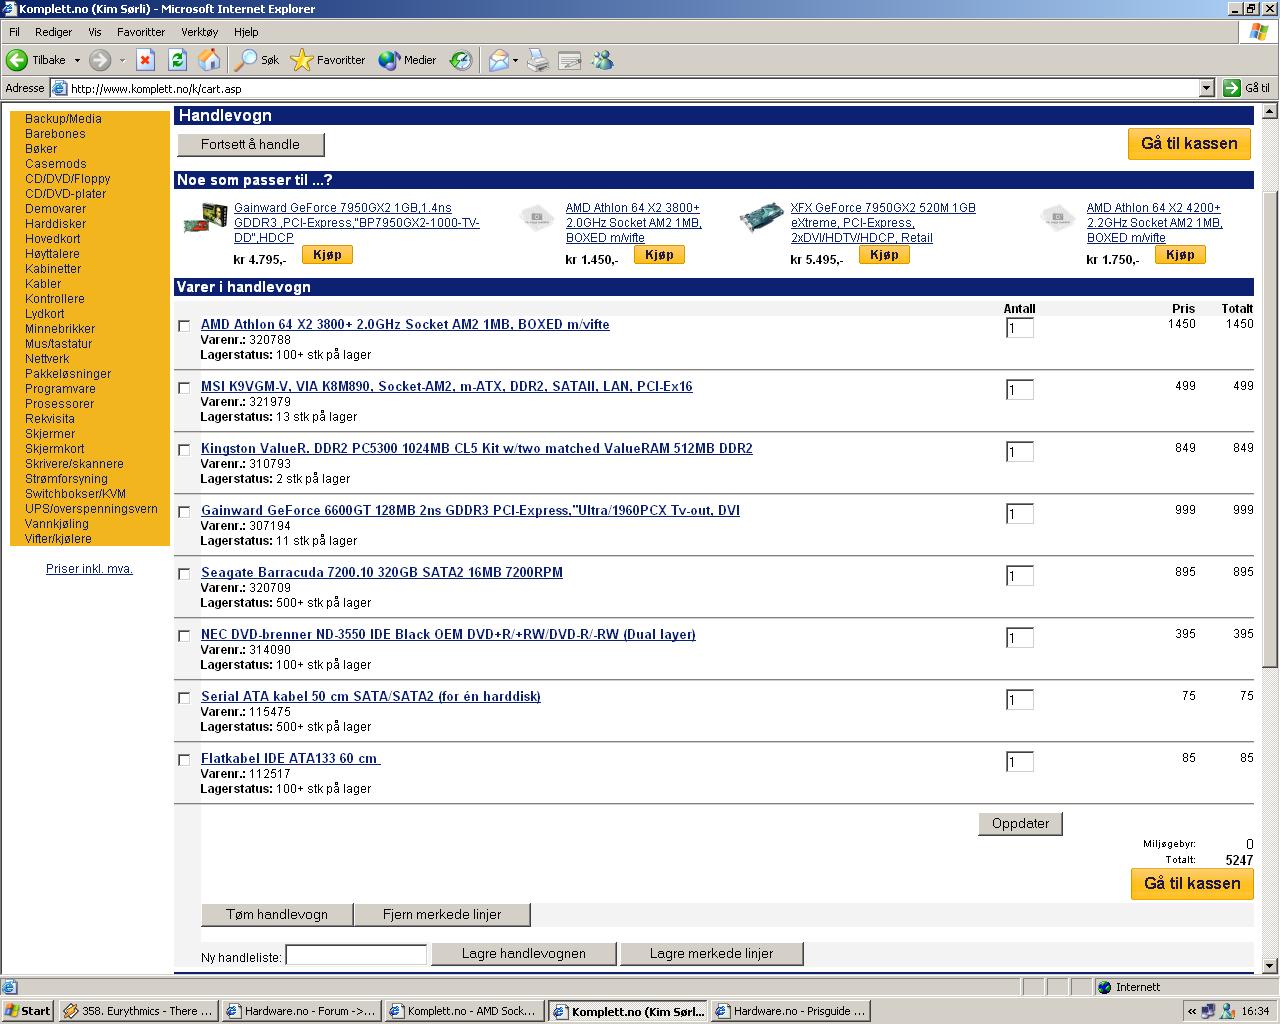Viewport: 1280px width, 1024px height.
Task: Open the Mail button dropdown arrow
Action: 515,60
